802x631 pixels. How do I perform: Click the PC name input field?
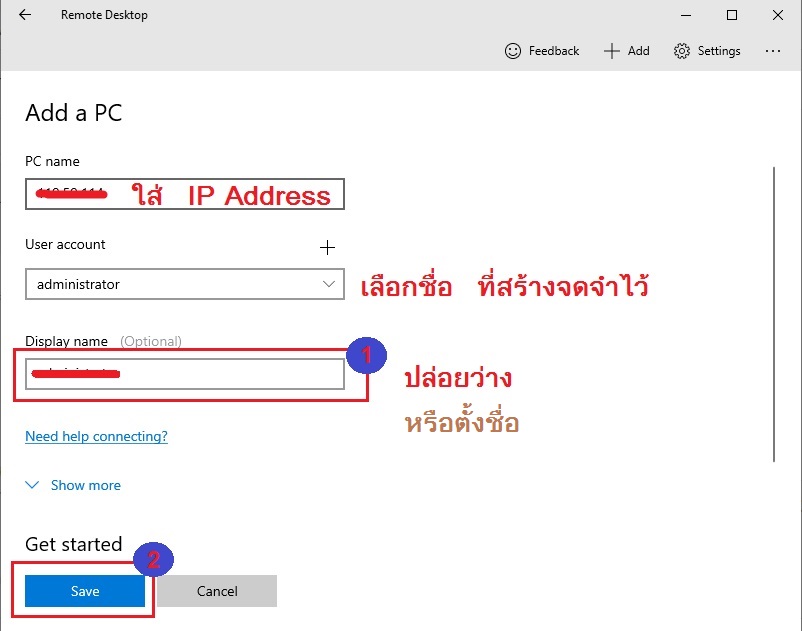coord(184,194)
